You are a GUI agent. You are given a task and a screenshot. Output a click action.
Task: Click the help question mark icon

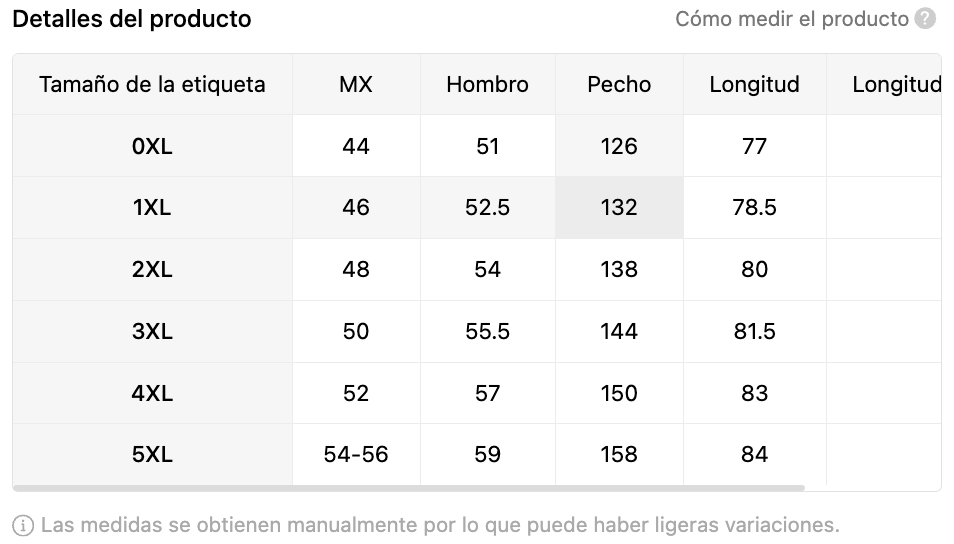coord(925,19)
